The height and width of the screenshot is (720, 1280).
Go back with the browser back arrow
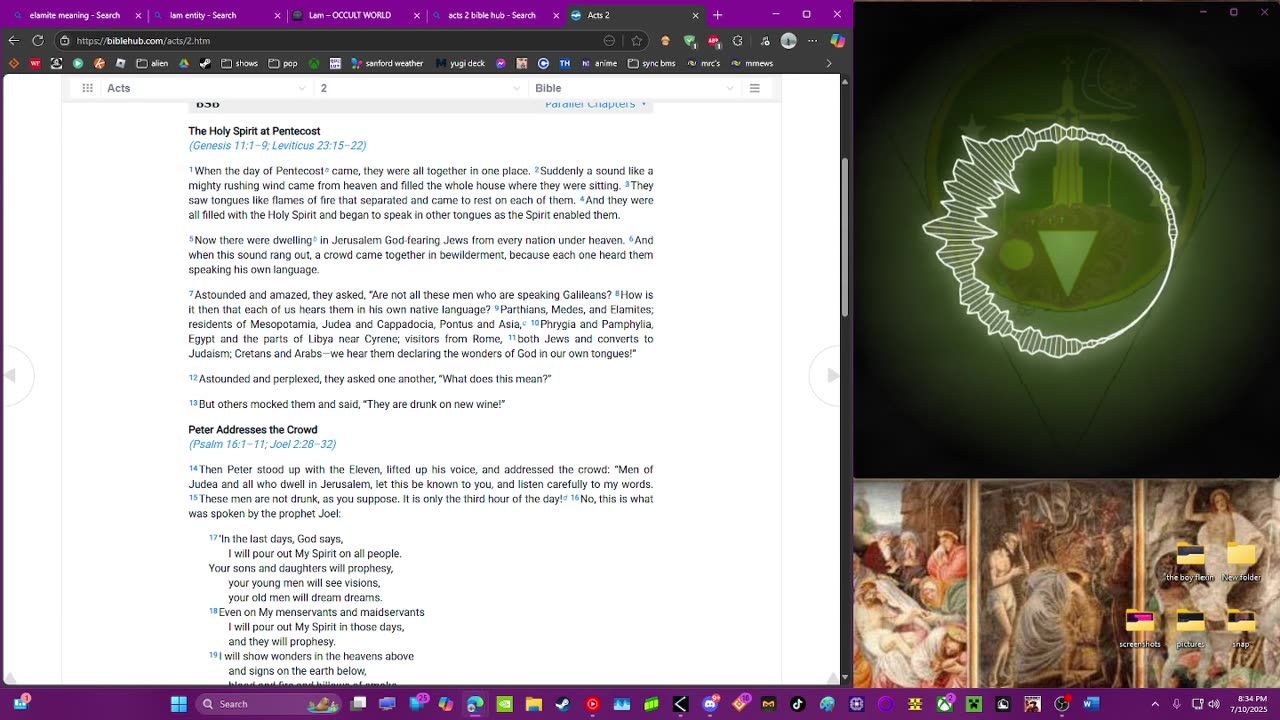coord(13,41)
